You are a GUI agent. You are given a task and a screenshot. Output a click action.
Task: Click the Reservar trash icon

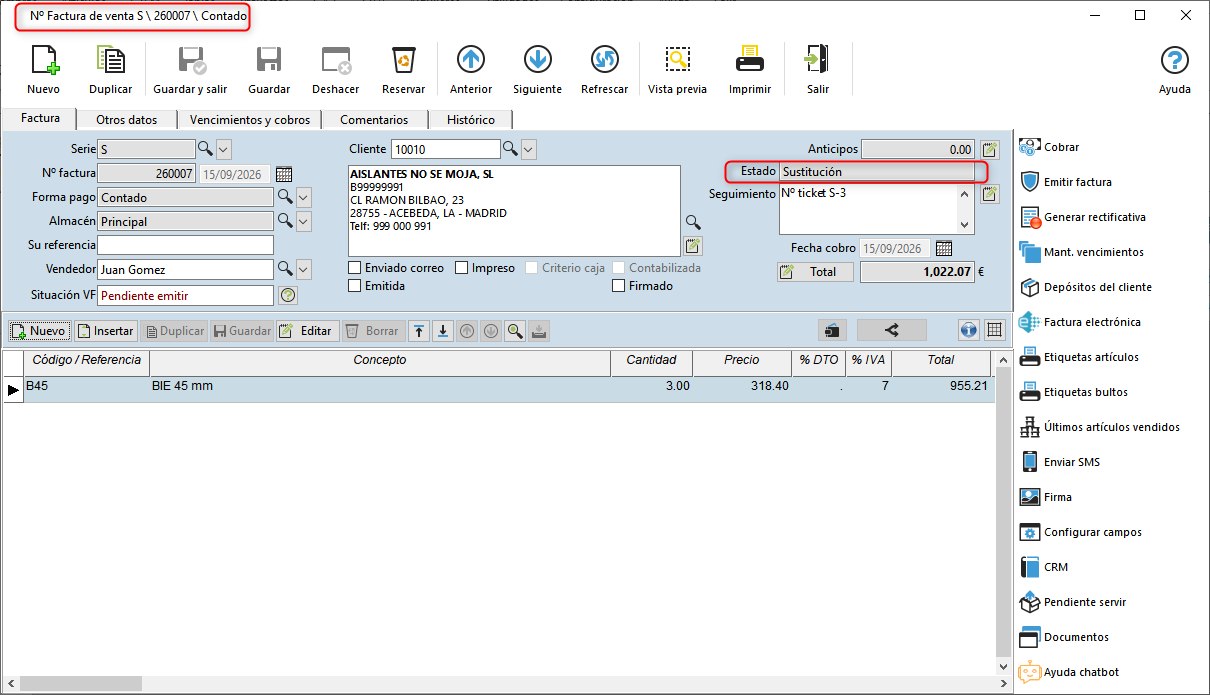tap(403, 61)
